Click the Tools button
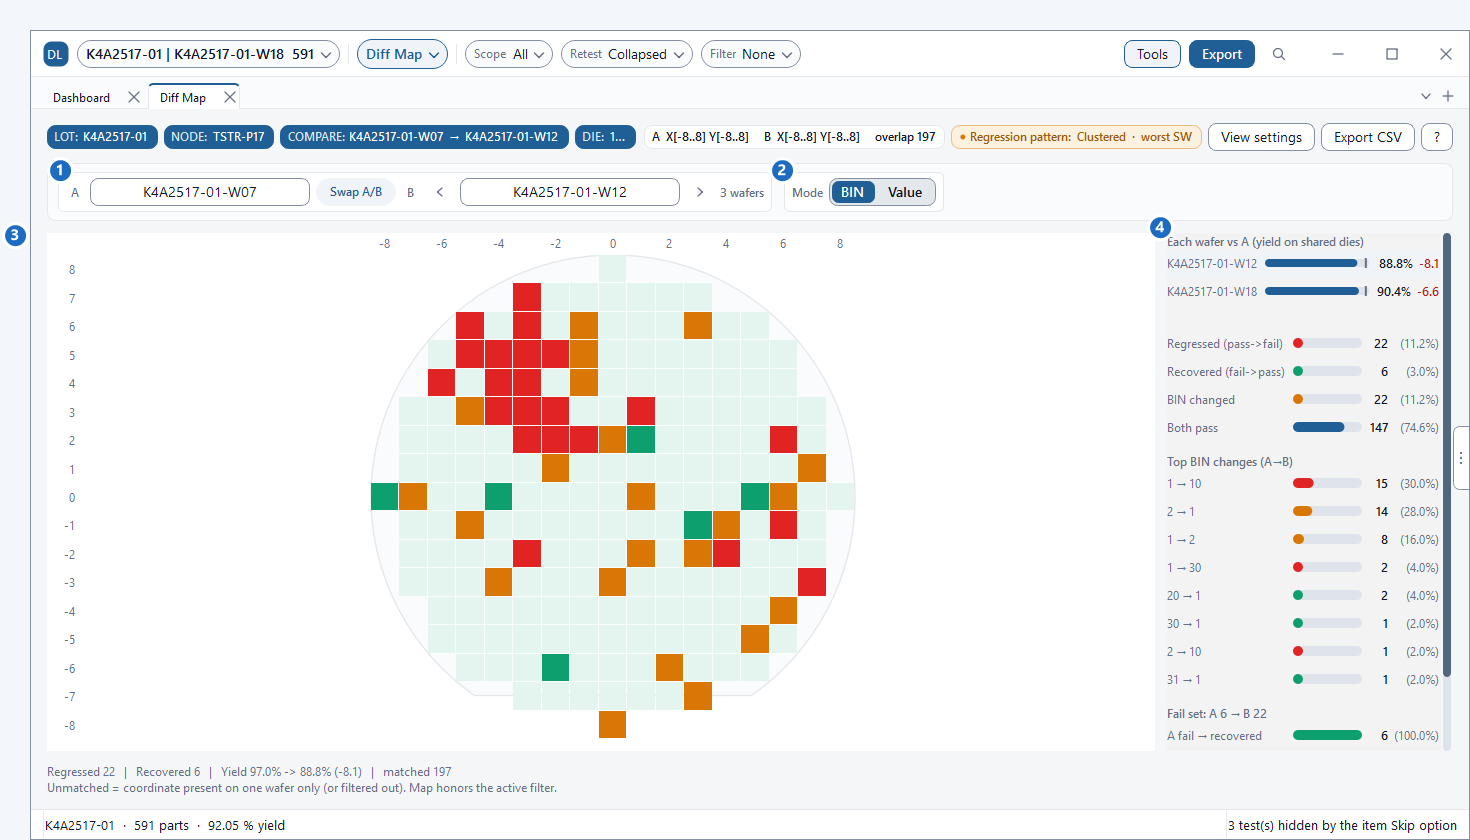This screenshot has height=840, width=1470. pyautogui.click(x=1152, y=54)
